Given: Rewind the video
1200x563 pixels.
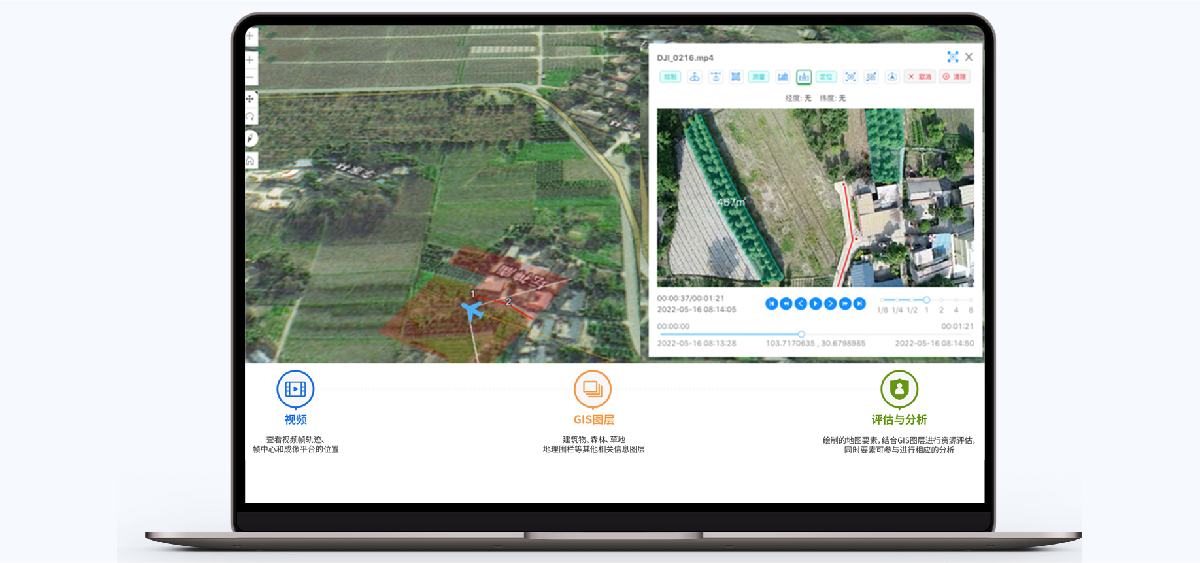Looking at the screenshot, I should pos(786,303).
